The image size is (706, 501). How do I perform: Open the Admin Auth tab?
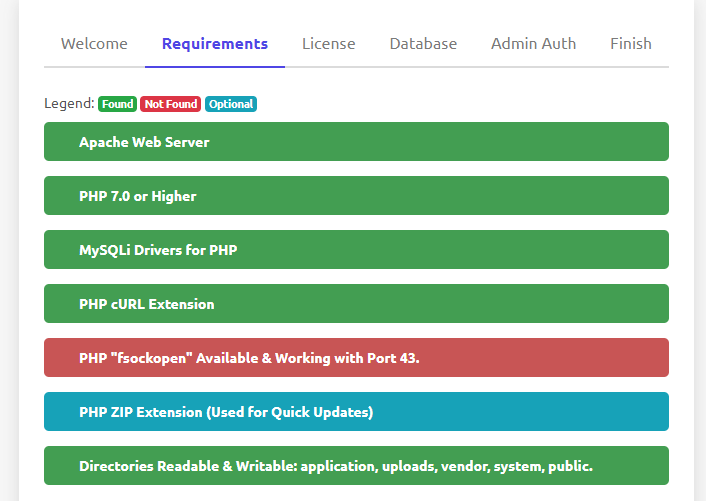click(x=533, y=44)
